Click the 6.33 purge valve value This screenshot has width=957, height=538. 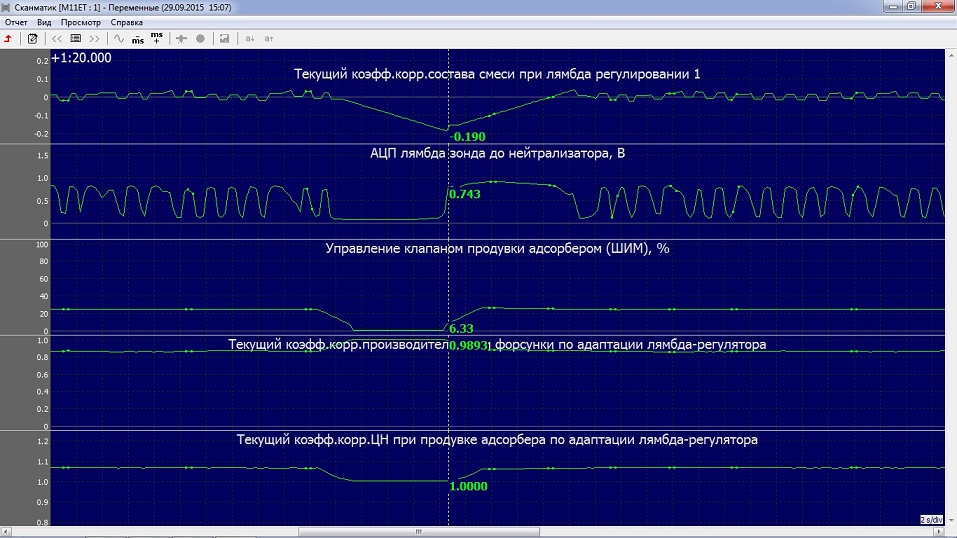point(461,329)
